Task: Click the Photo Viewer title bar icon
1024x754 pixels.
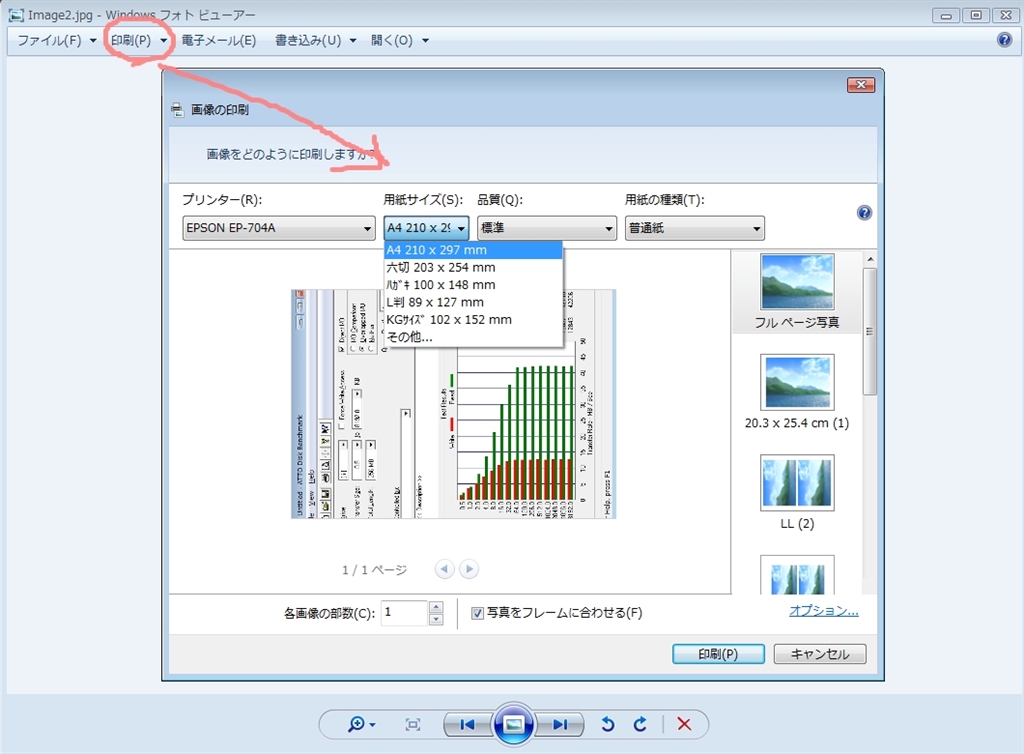Action: click(16, 14)
